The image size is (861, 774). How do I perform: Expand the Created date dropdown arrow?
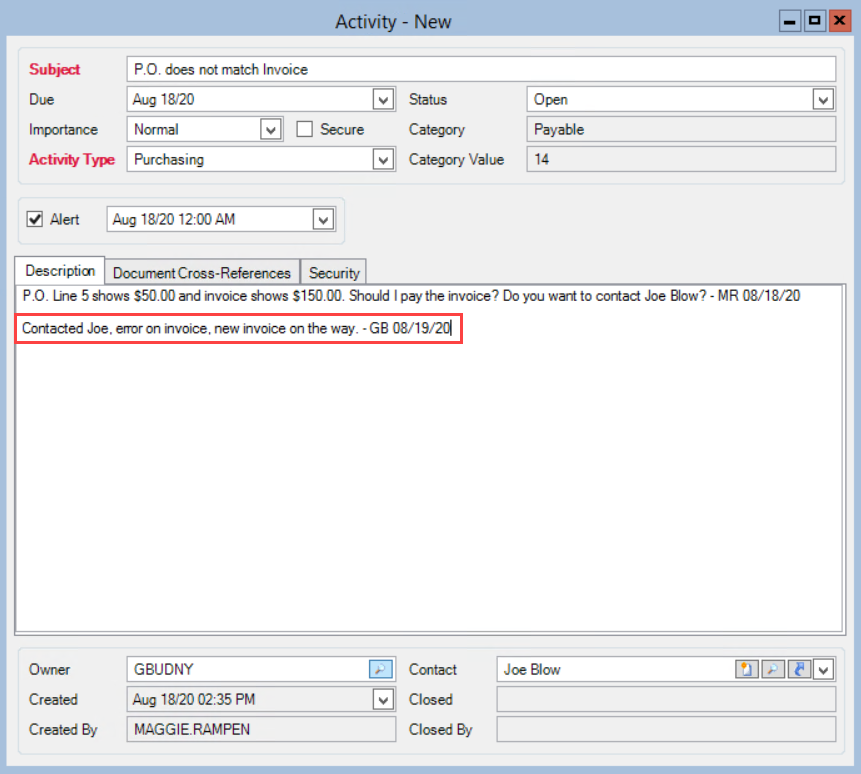(383, 699)
